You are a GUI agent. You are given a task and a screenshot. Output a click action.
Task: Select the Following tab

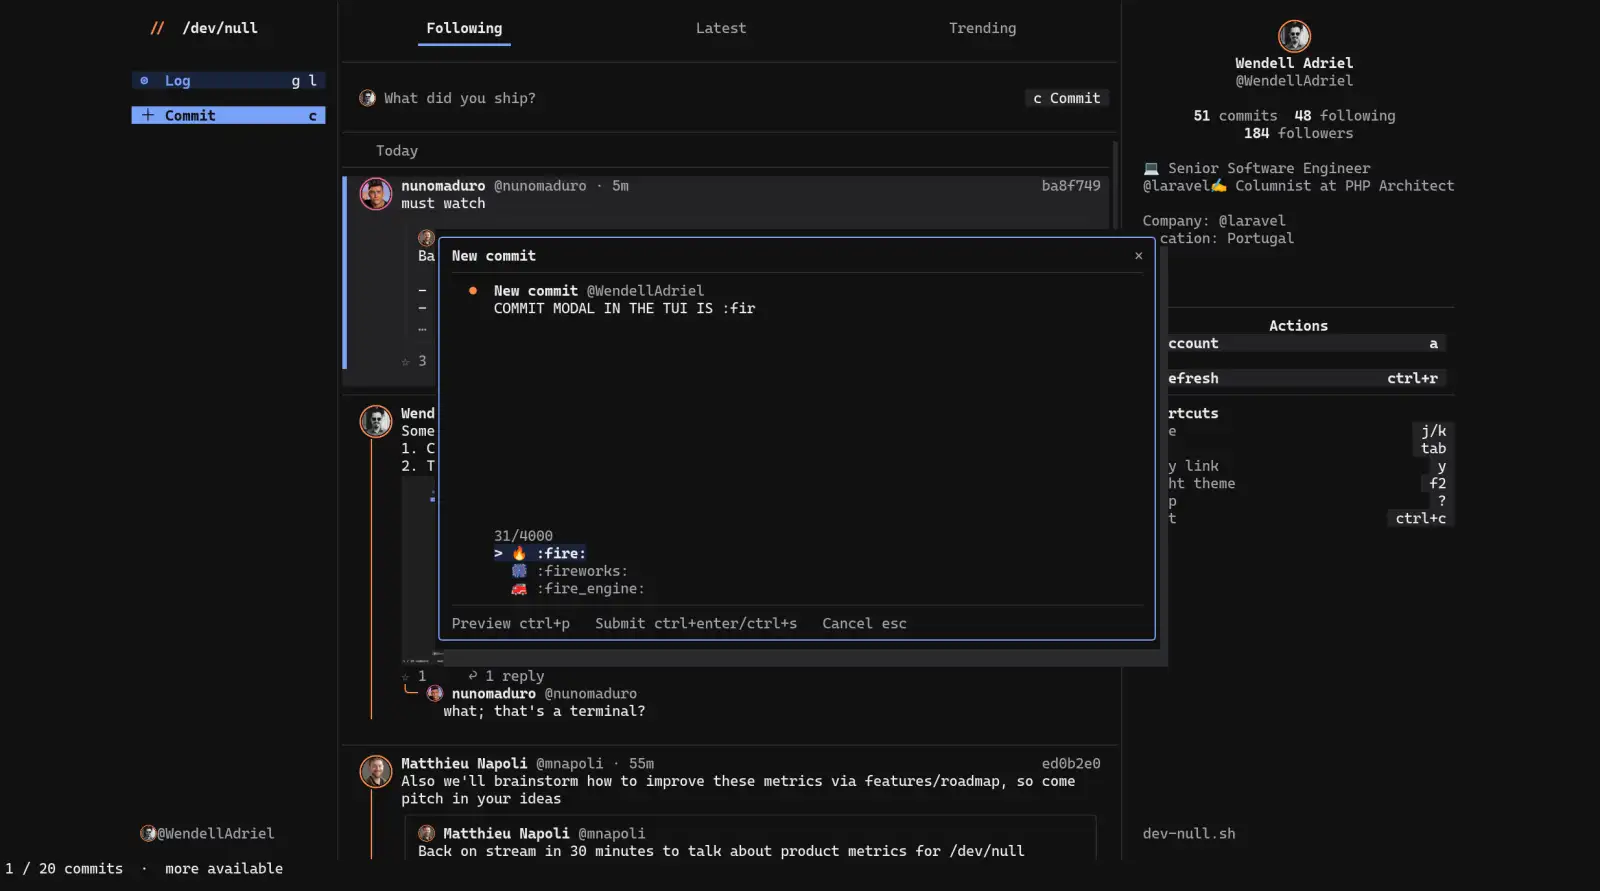click(464, 28)
